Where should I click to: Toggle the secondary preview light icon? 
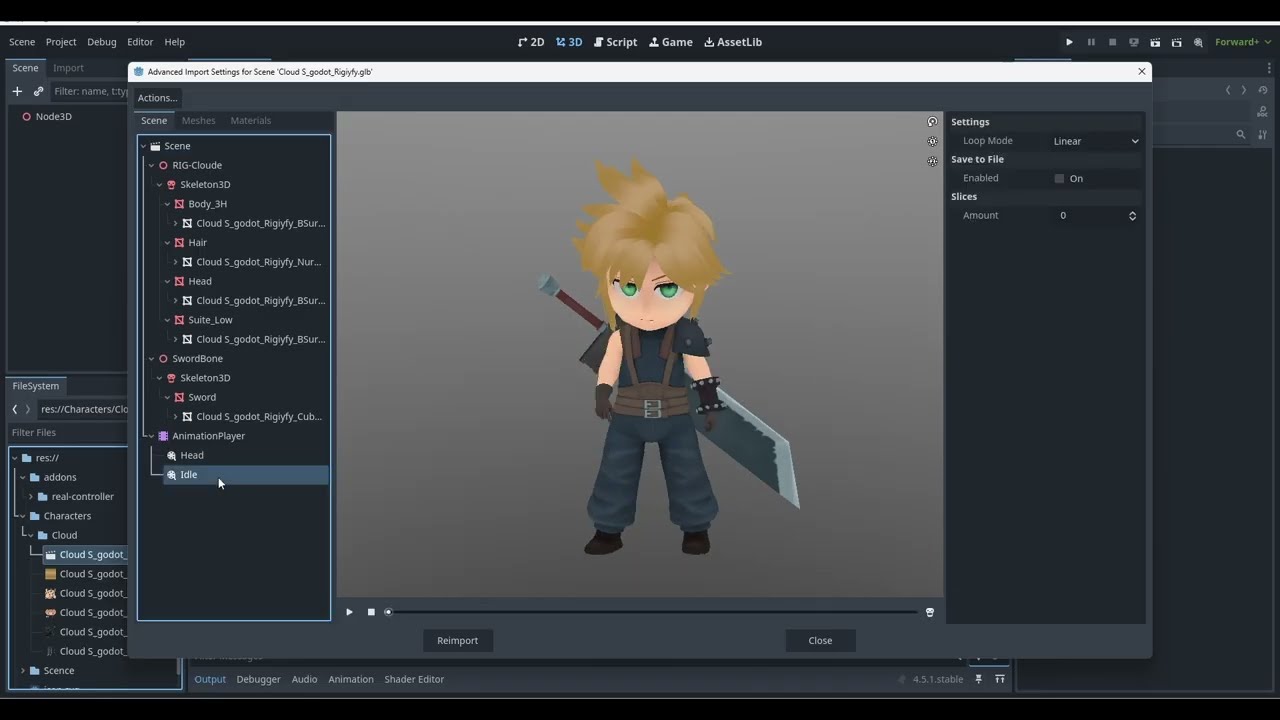pyautogui.click(x=932, y=160)
